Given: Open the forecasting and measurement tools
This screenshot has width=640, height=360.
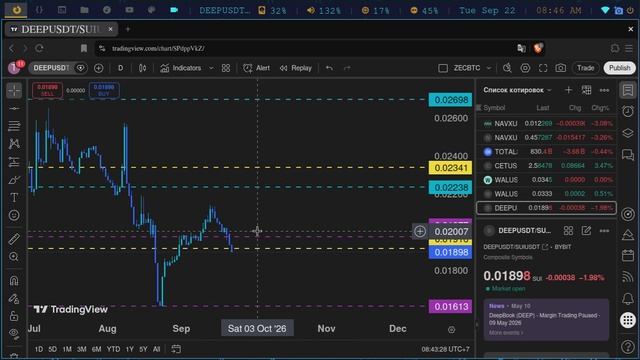Looking at the screenshot, I should pyautogui.click(x=14, y=162).
